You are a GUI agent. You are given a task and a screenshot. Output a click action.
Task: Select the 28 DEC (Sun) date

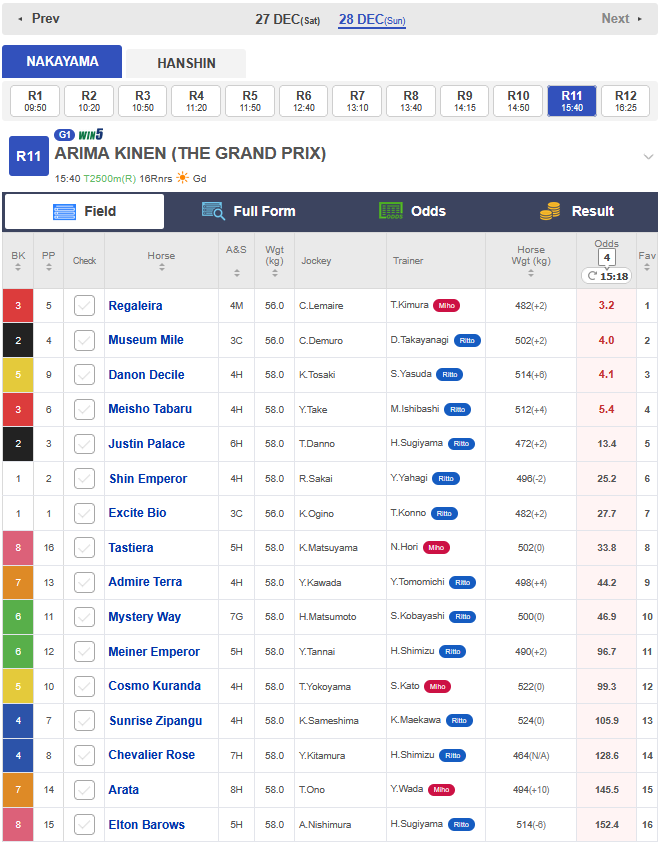point(372,20)
